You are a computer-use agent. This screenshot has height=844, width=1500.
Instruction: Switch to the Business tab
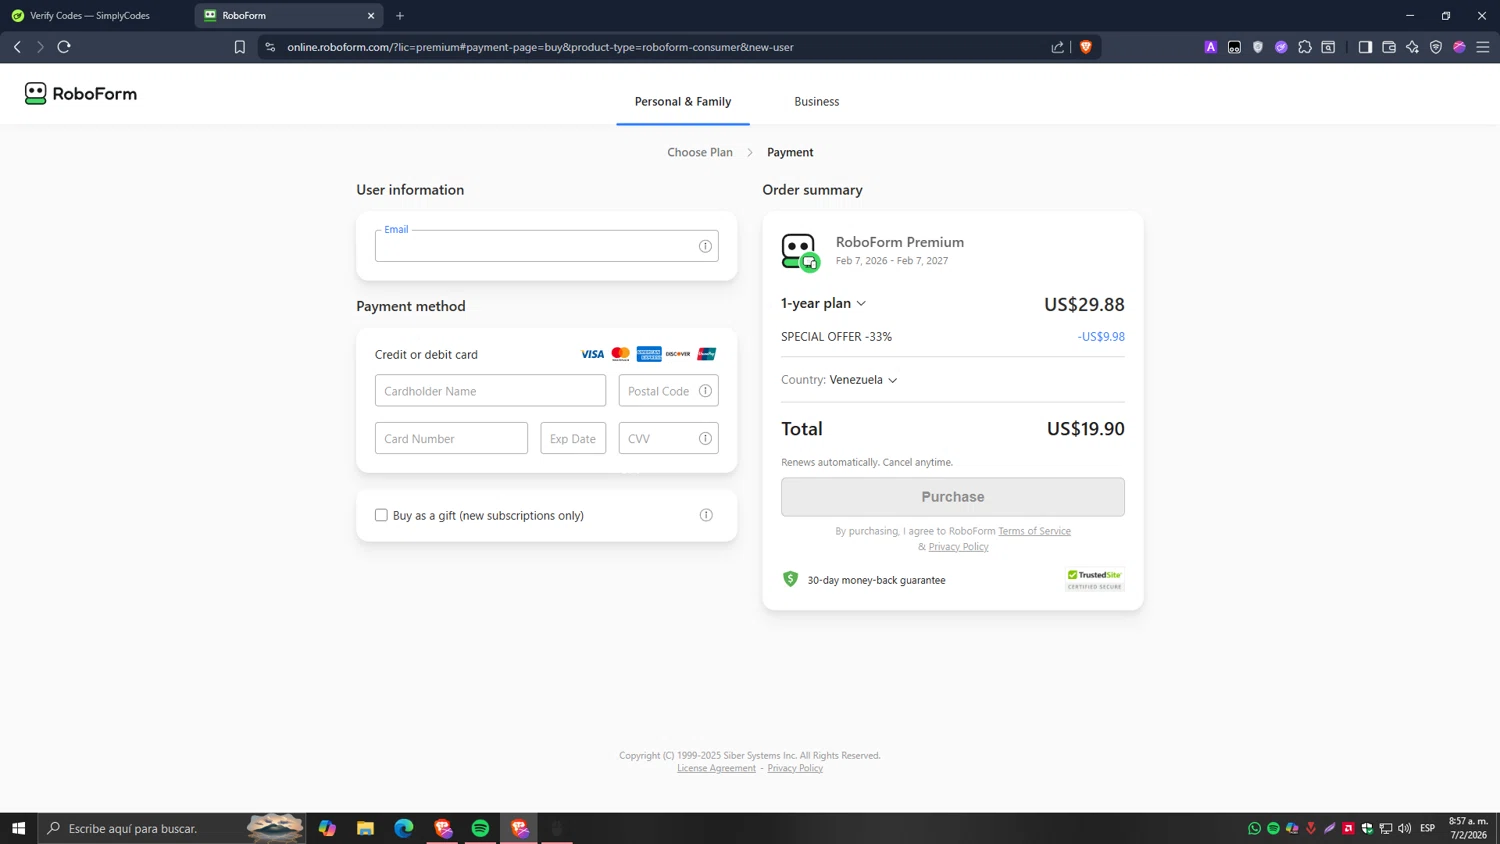tap(817, 101)
